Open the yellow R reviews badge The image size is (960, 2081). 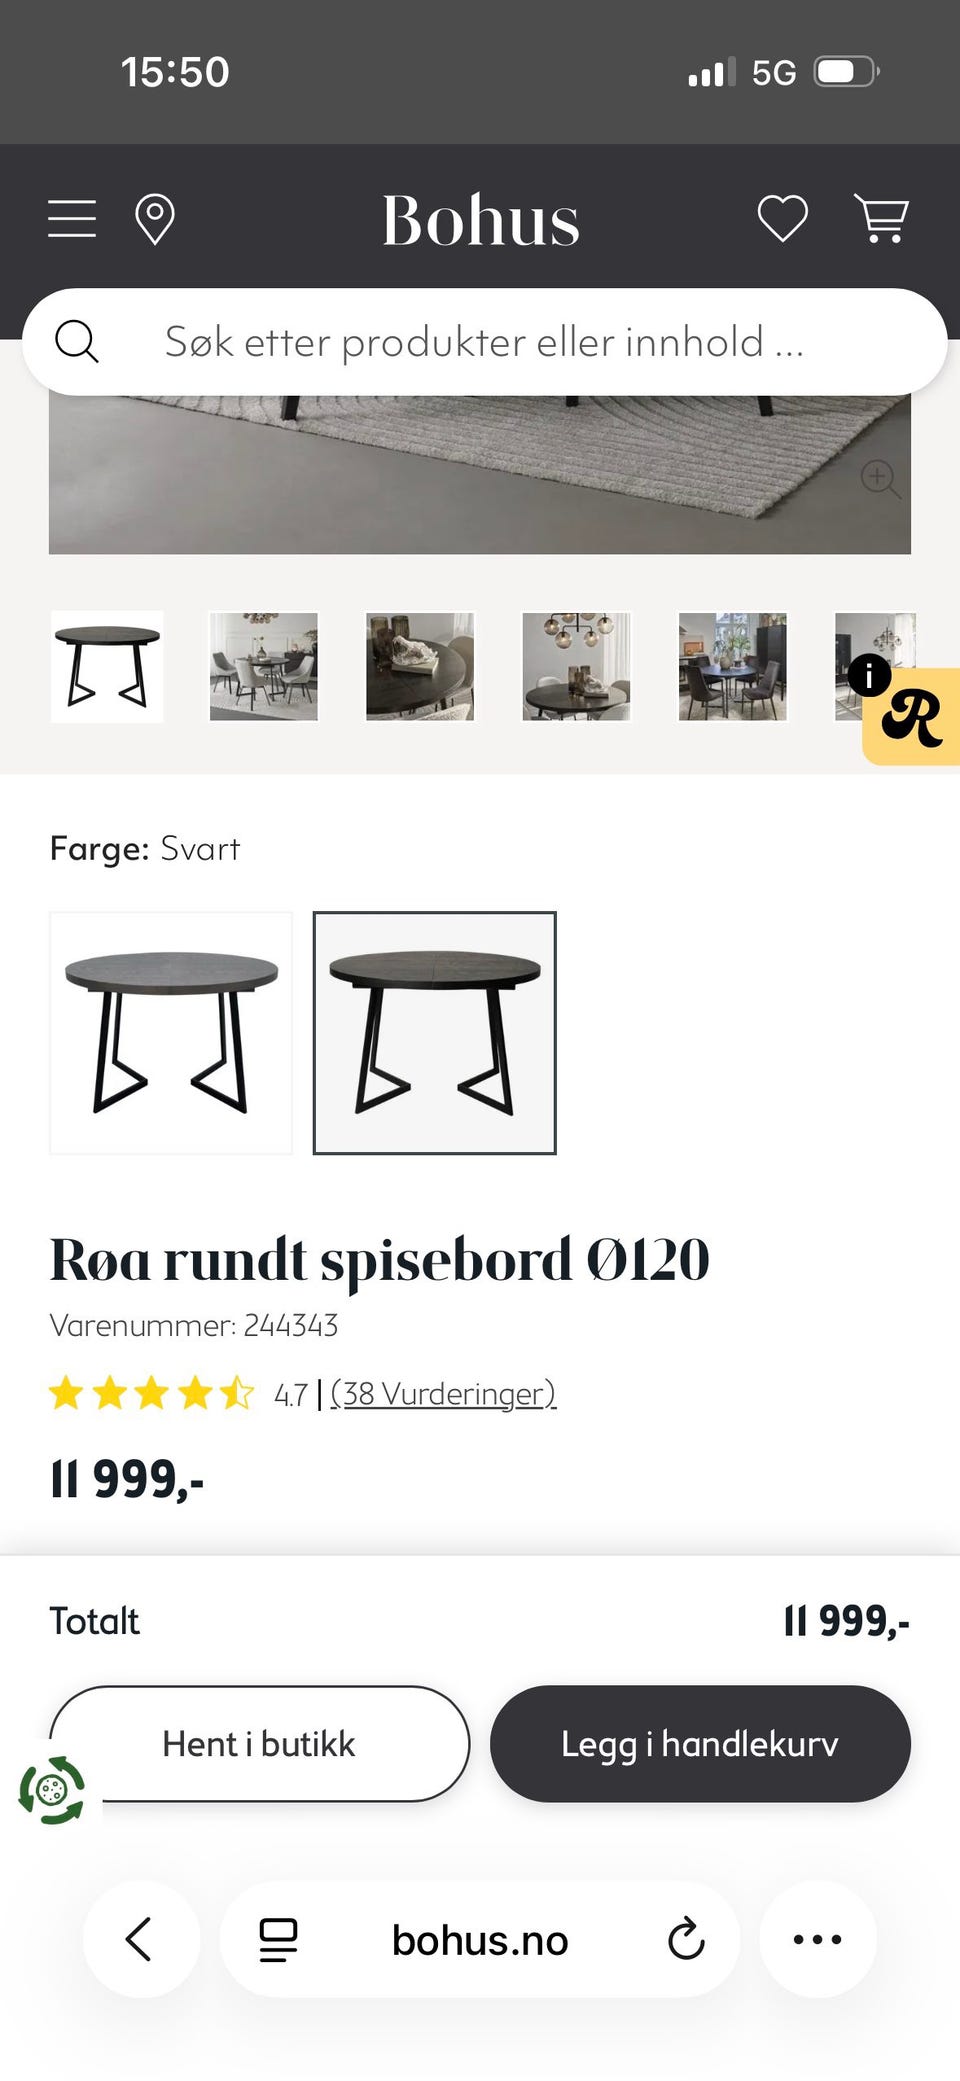(911, 717)
